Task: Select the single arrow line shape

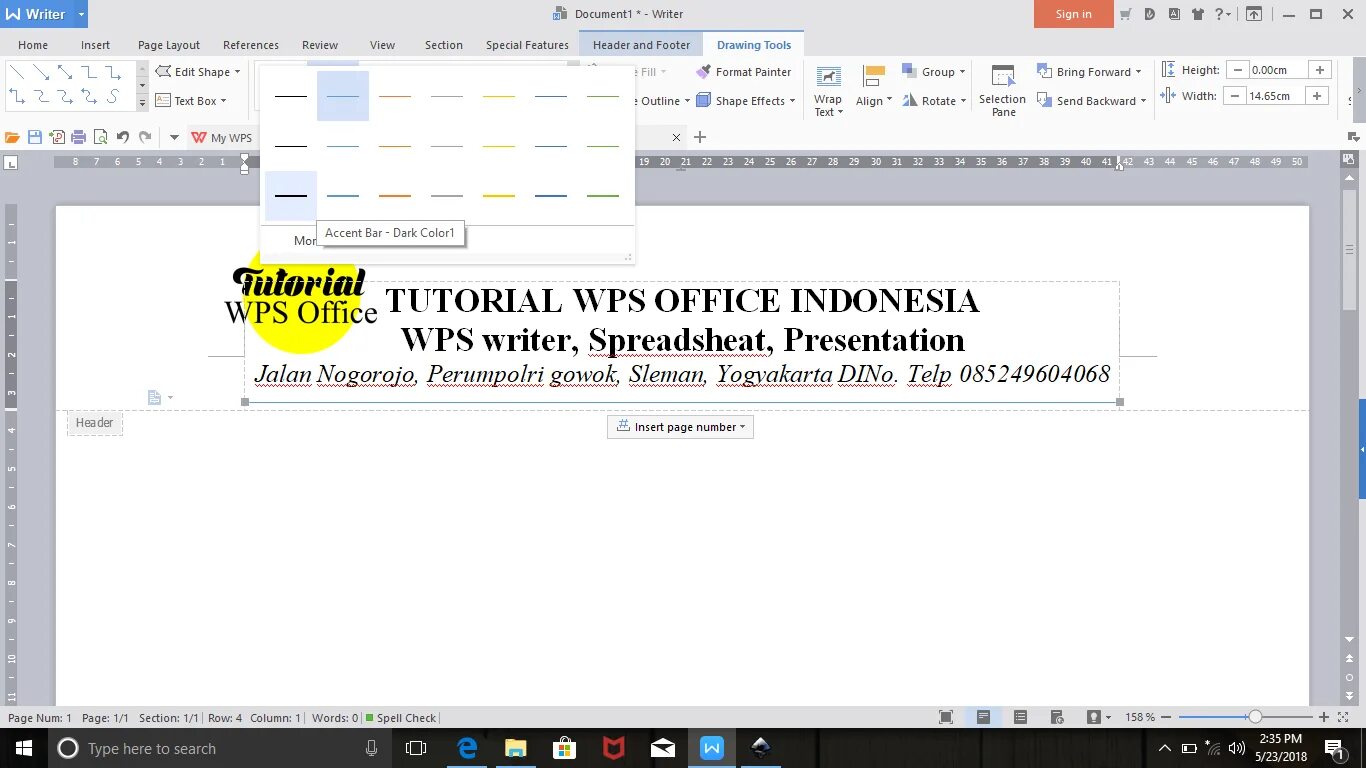Action: click(x=41, y=72)
